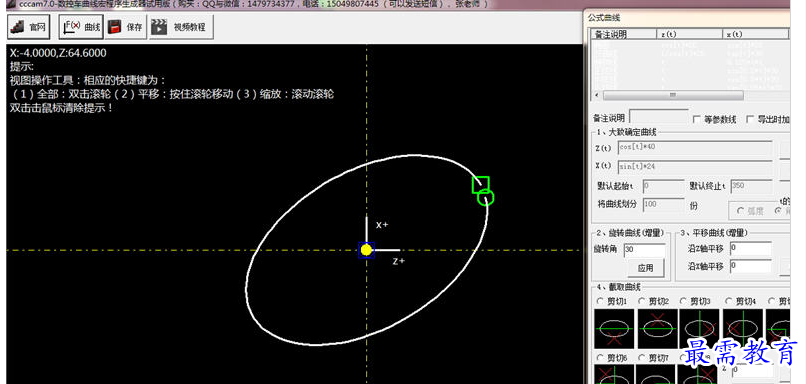This screenshot has width=806, height=384.
Task: Click the green square start marker
Action: pos(481,185)
